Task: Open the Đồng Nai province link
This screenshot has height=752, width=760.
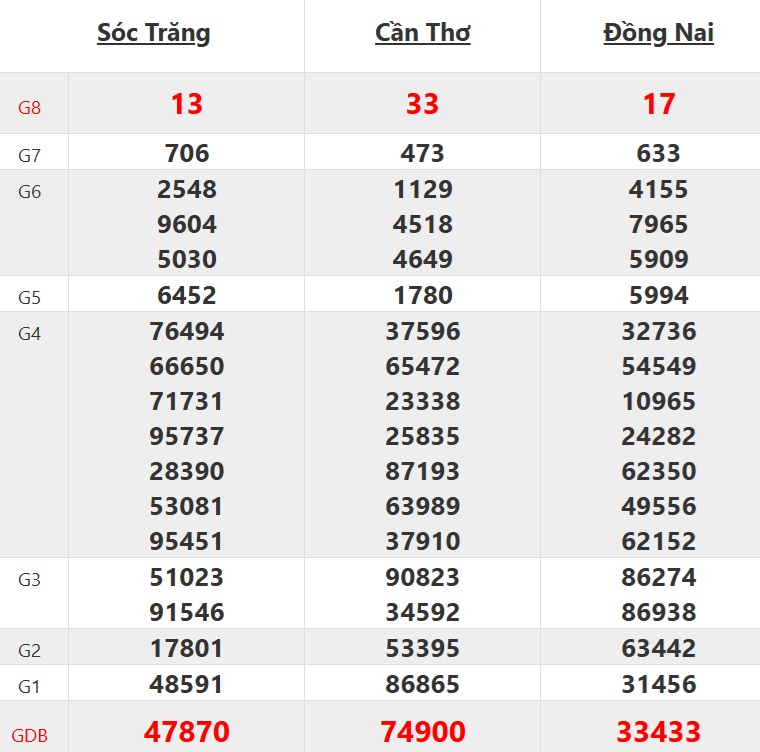Action: pos(658,33)
